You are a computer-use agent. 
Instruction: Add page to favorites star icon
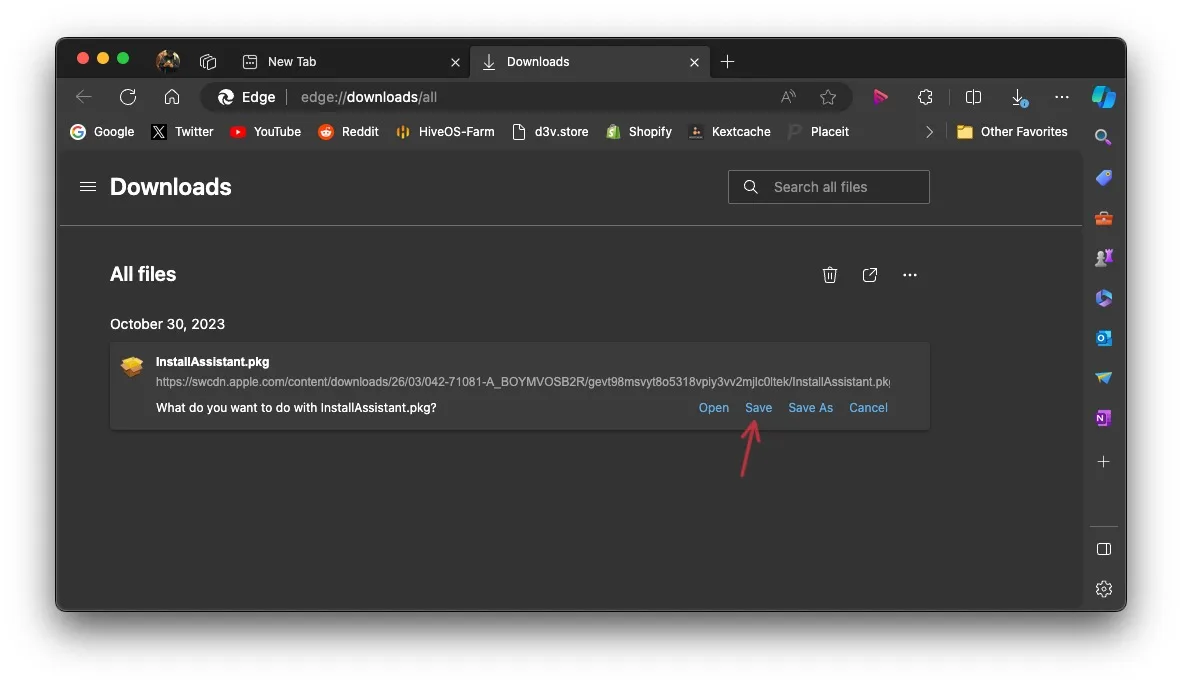point(828,96)
